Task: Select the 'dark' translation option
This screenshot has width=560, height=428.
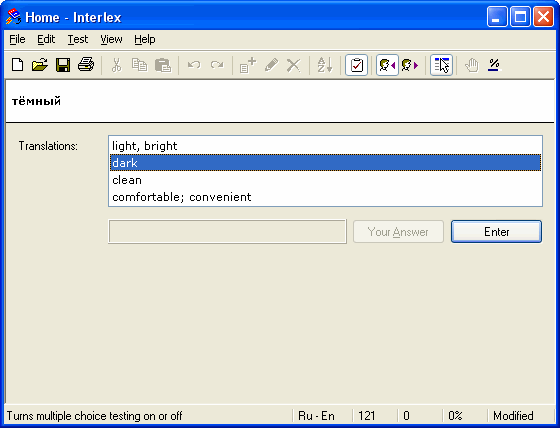Action: [x=325, y=163]
